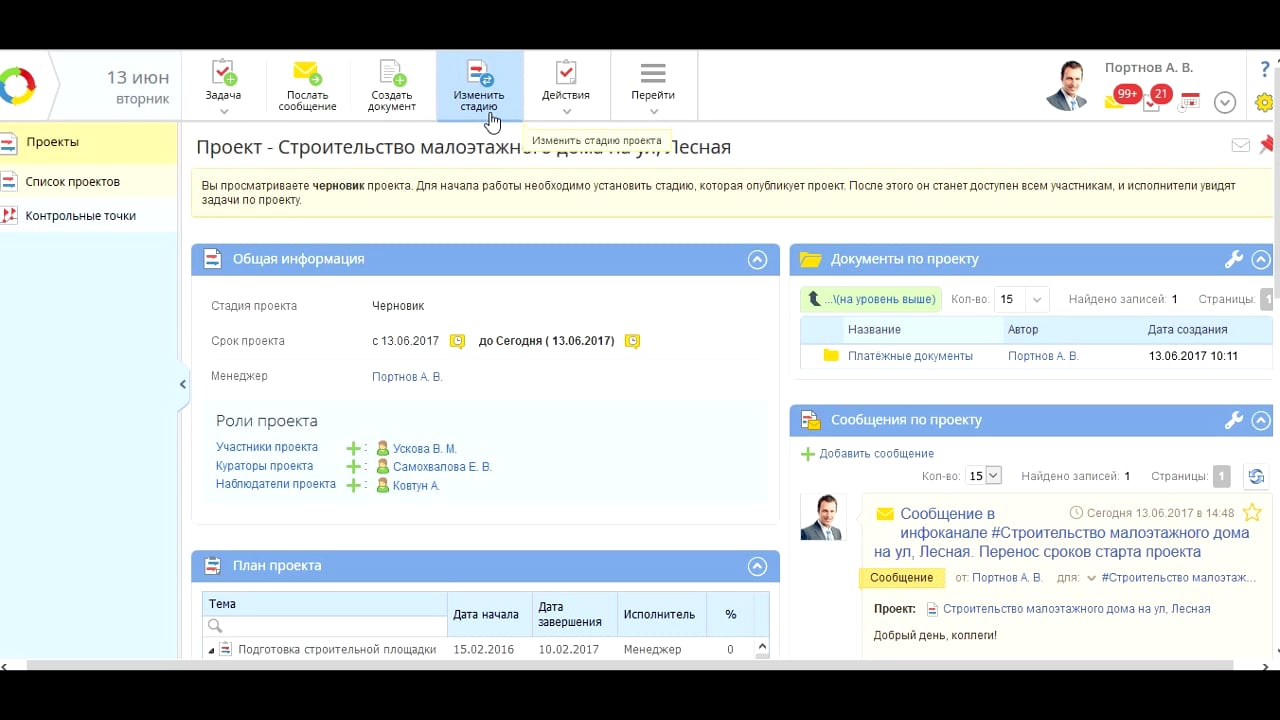Collapse the Сообщения по проекту panel
Screen dimensions: 1280x720
[1261, 421]
